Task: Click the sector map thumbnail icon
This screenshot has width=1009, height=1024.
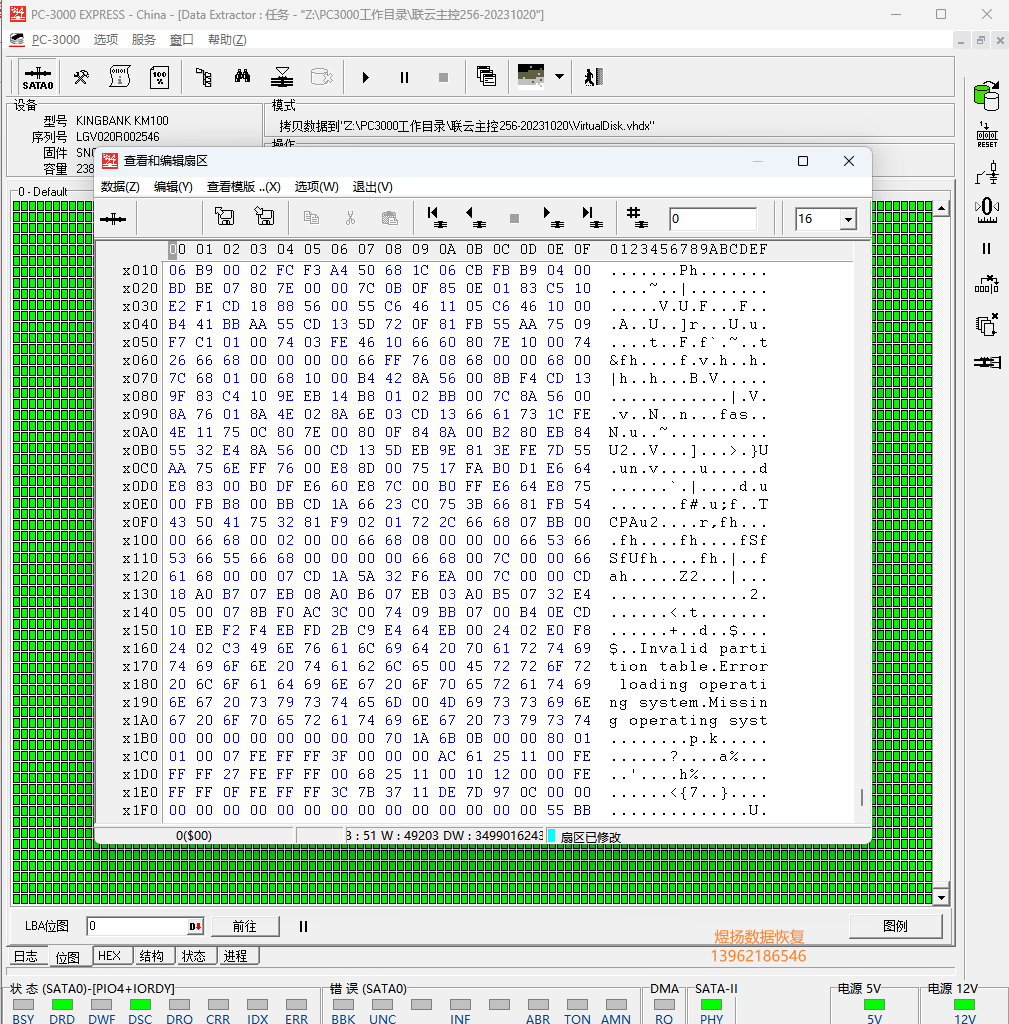Action: 530,76
